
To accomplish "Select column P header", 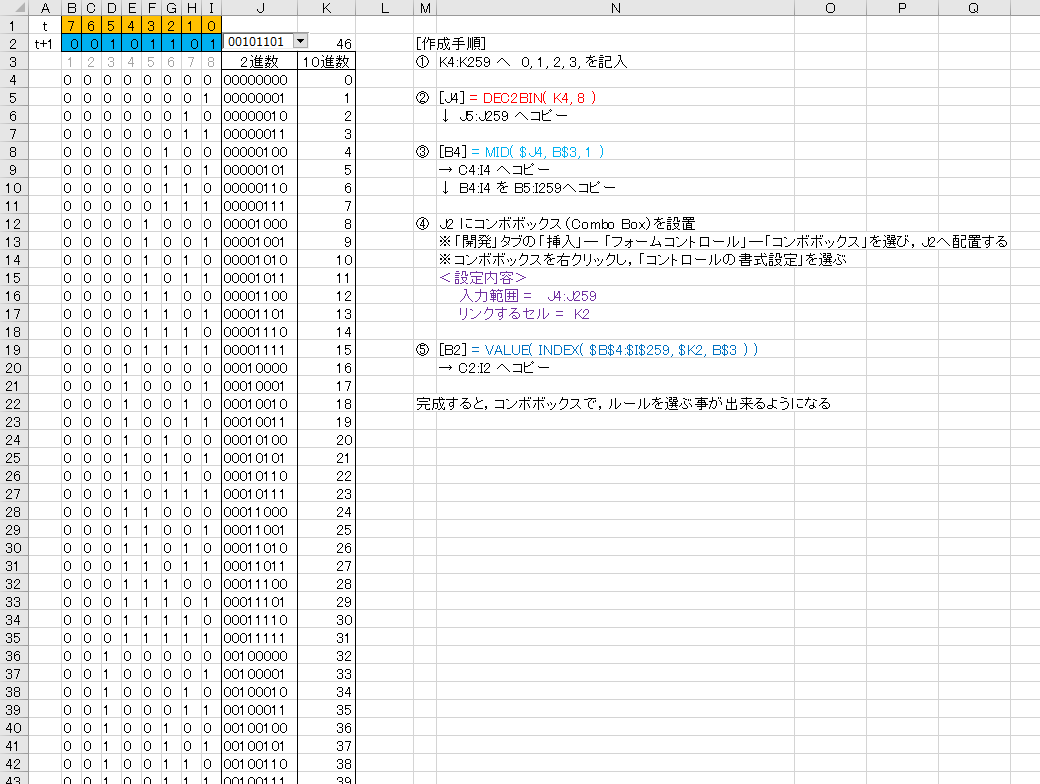I will (902, 8).
